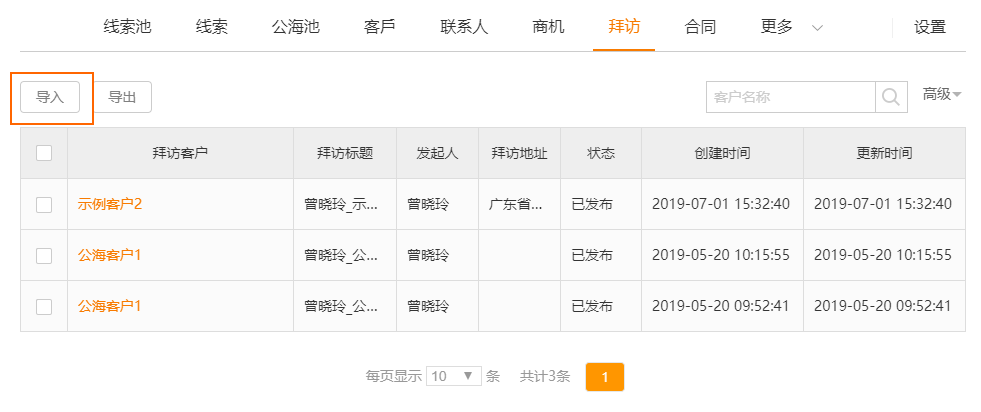
Task: Open 公海客户1 link created at 09:52:41
Action: pos(109,306)
